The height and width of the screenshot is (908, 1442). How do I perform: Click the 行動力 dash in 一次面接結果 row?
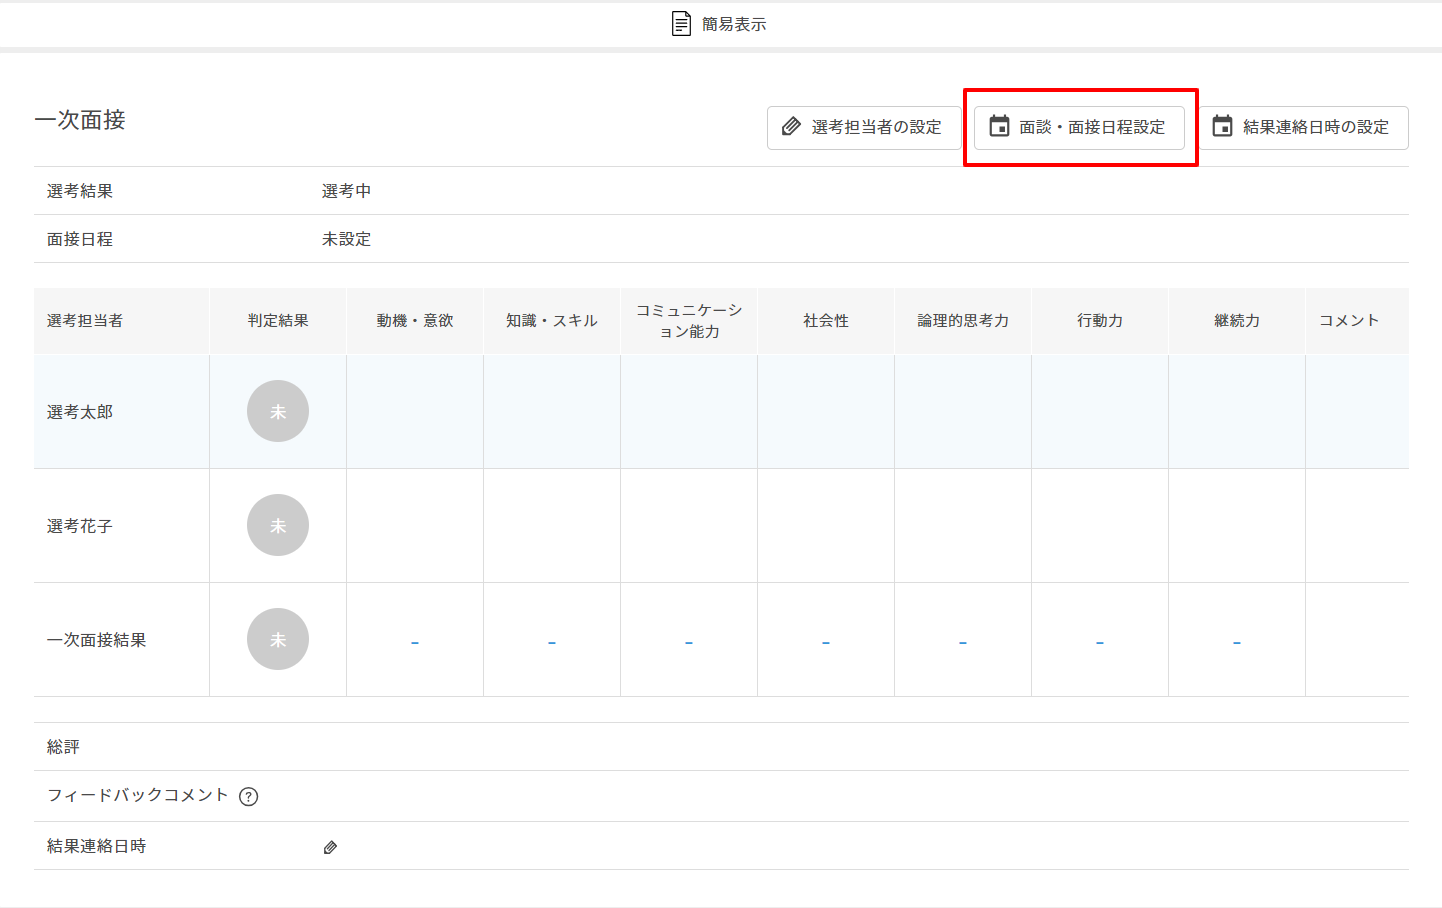pyautogui.click(x=1100, y=642)
